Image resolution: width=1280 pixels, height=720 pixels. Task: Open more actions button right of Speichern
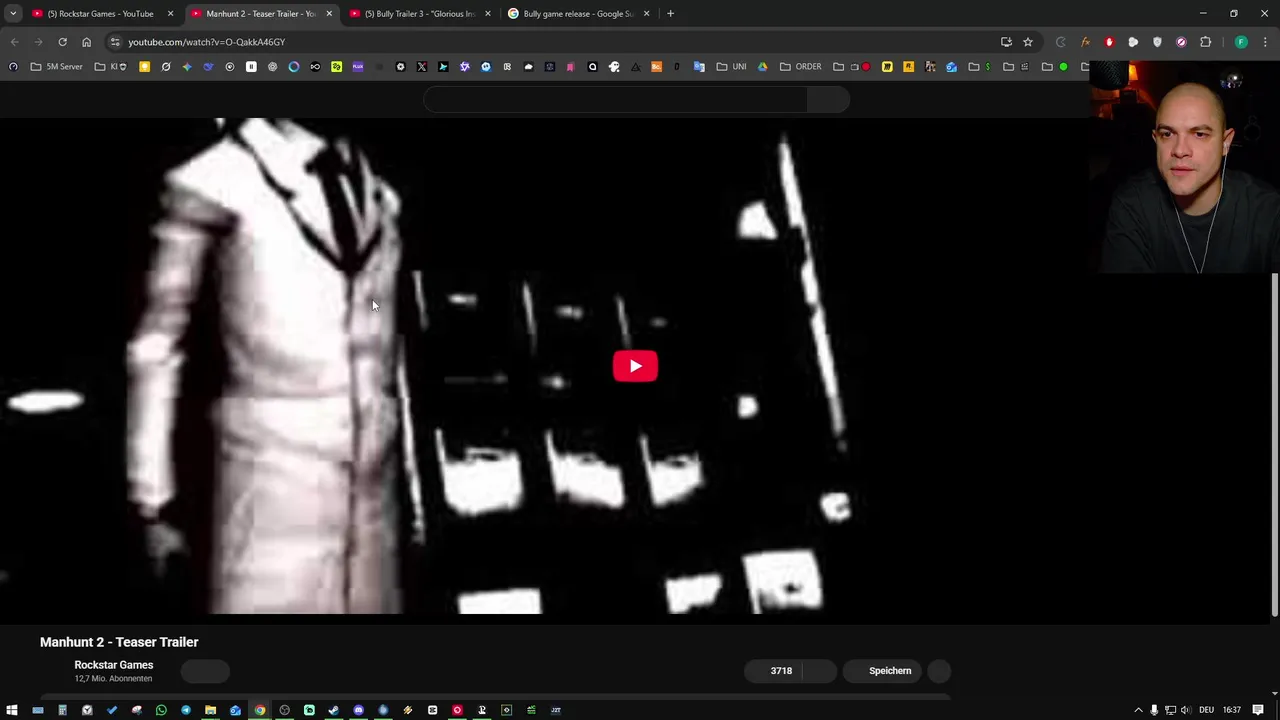(x=939, y=671)
